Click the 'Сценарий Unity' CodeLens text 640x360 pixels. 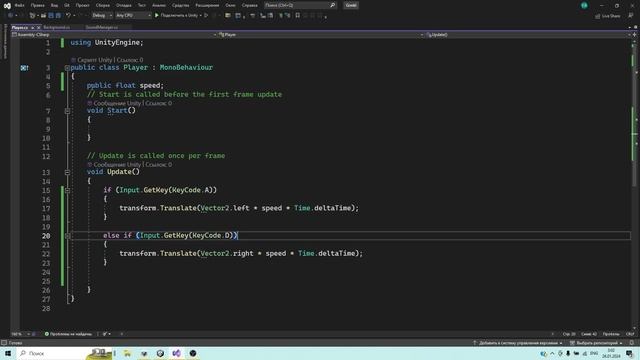(94, 60)
